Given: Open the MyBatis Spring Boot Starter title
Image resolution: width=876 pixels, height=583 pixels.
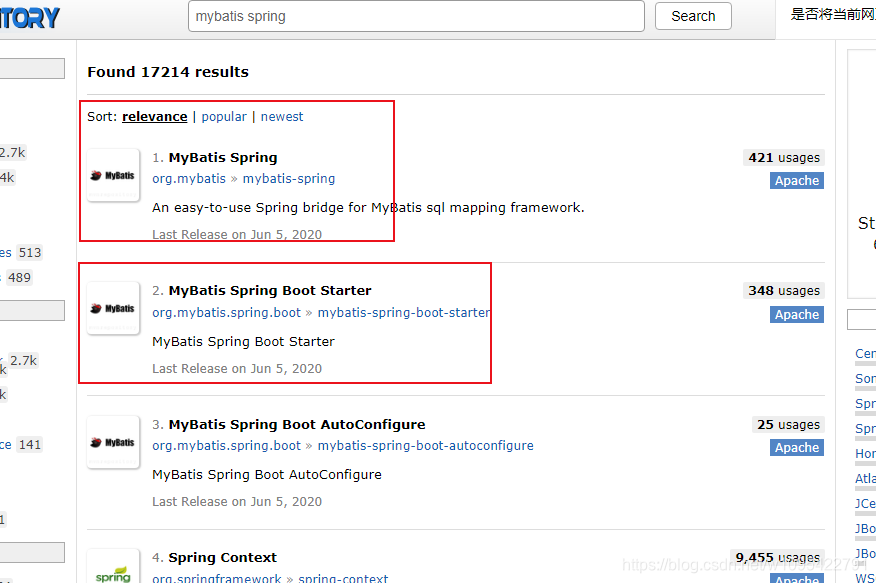Looking at the screenshot, I should [x=270, y=290].
